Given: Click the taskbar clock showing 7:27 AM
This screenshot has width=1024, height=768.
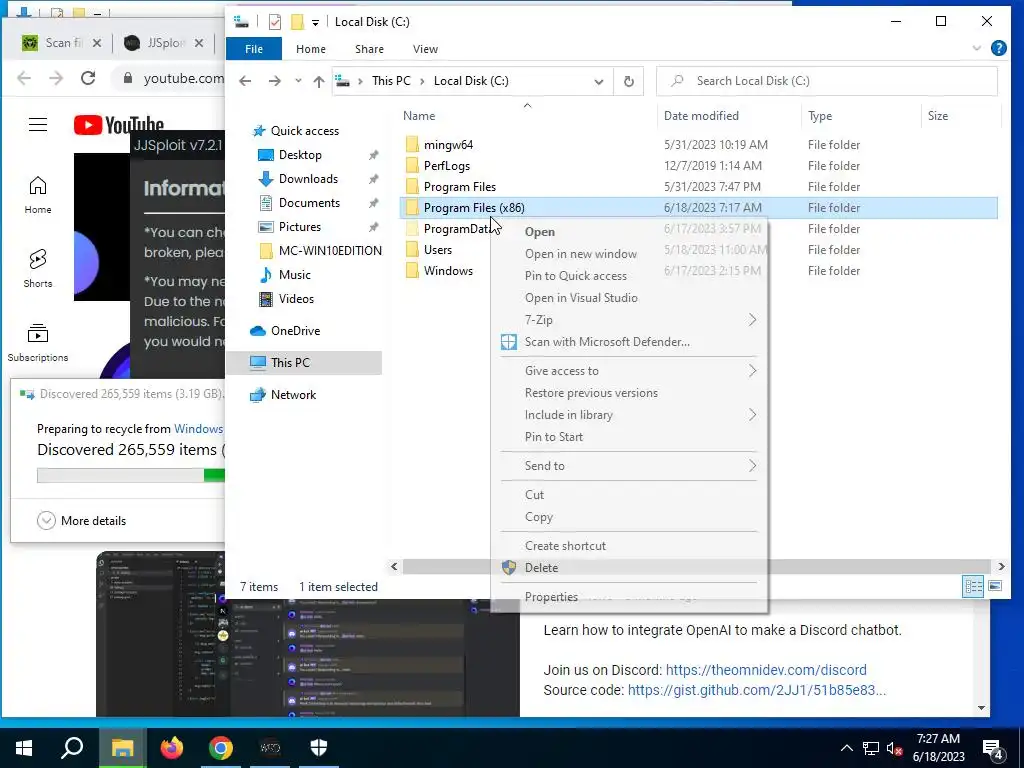Looking at the screenshot, I should point(938,748).
